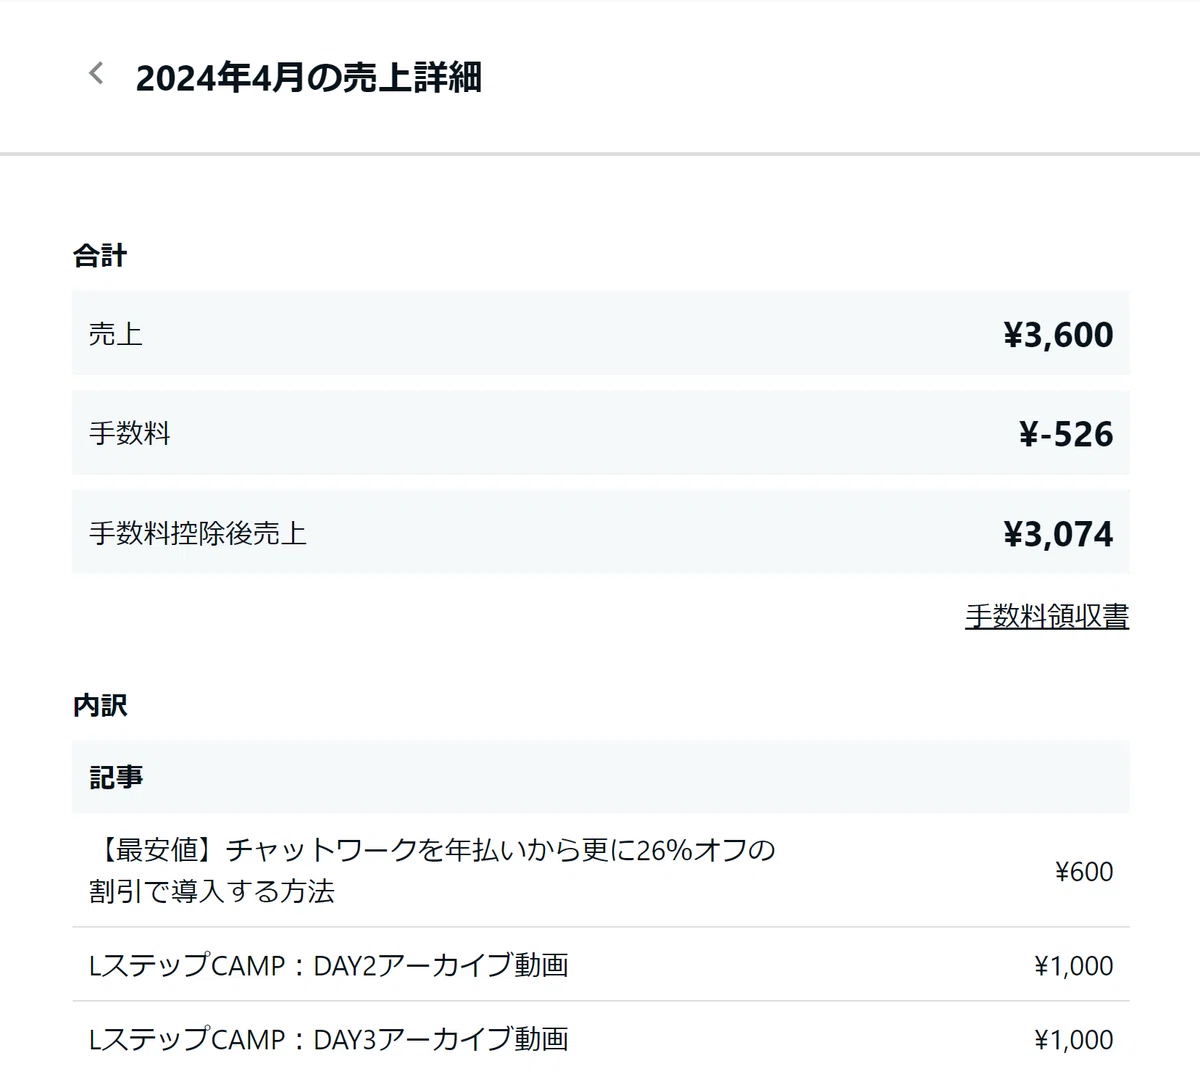This screenshot has height=1074, width=1200.
Task: Select the 手数料控除後売上 row label
Action: pyautogui.click(x=198, y=533)
